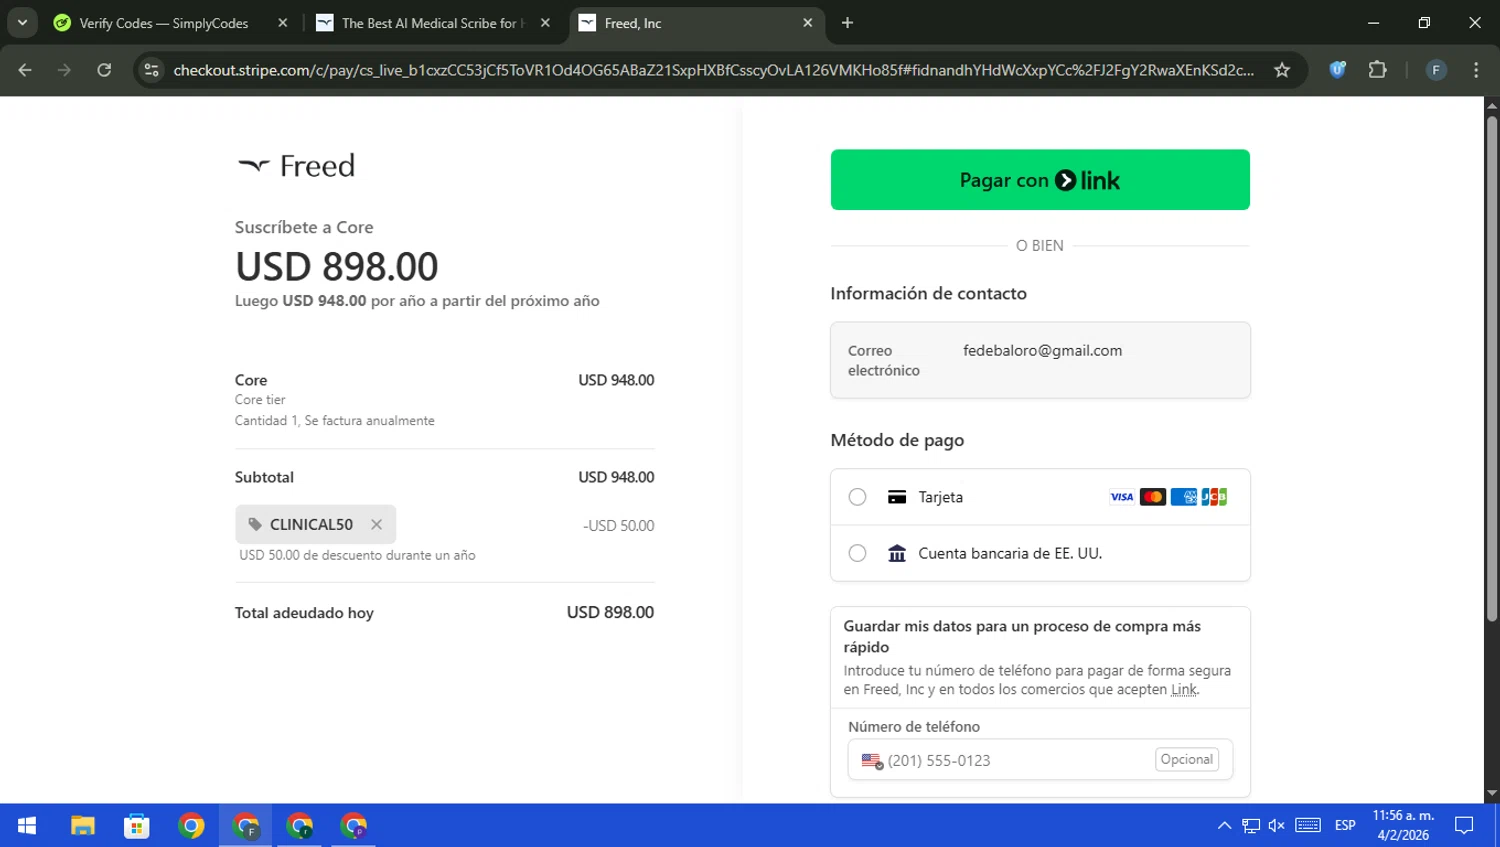Open network status tray icon
Image resolution: width=1500 pixels, height=847 pixels.
point(1251,826)
